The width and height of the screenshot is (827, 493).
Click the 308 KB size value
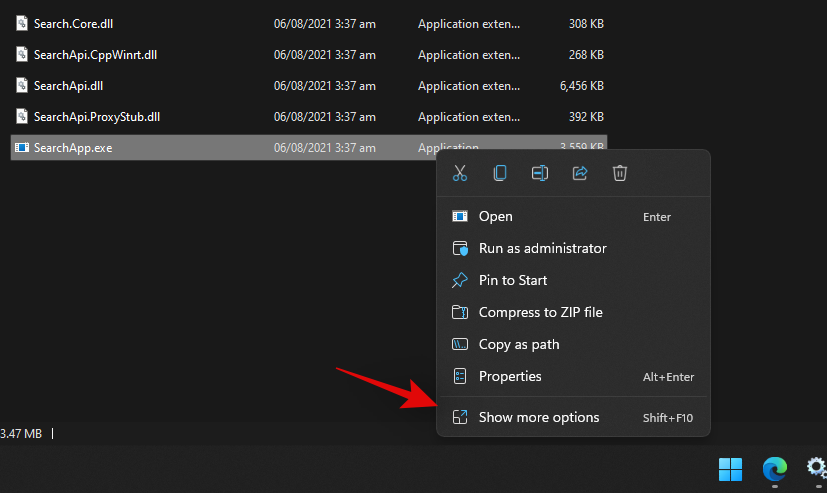[586, 24]
